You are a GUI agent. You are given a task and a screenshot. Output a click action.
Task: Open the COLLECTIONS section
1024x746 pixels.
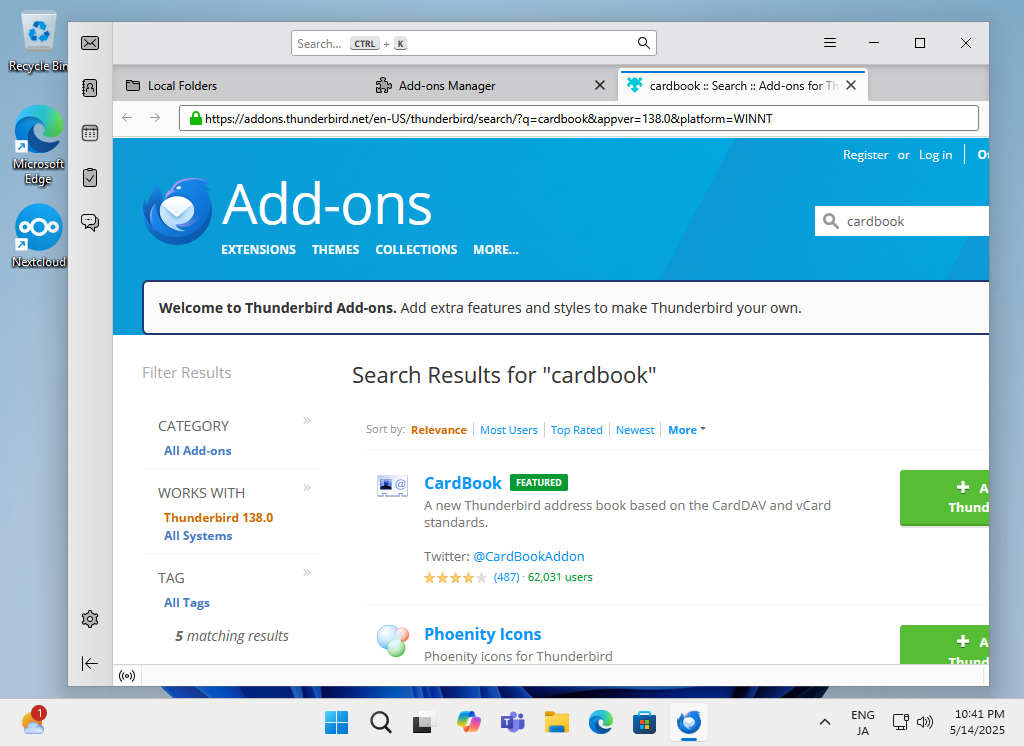coord(416,250)
